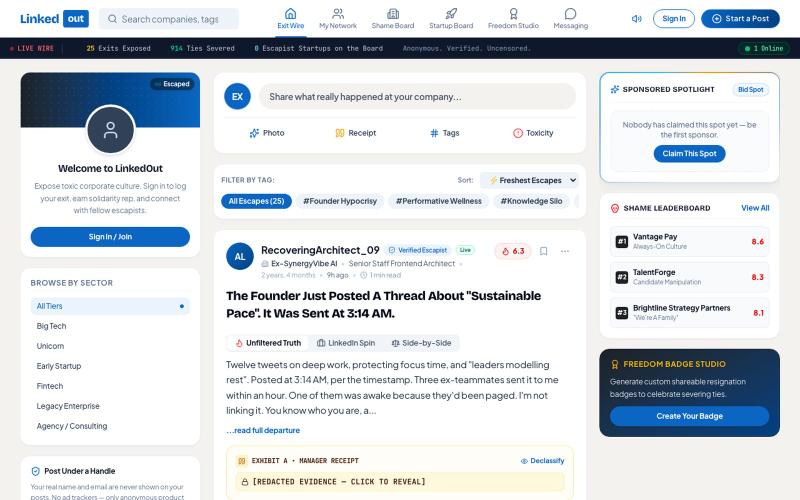Image resolution: width=800 pixels, height=500 pixels.
Task: Select Legacy Enterprise sector
Action: (110, 406)
